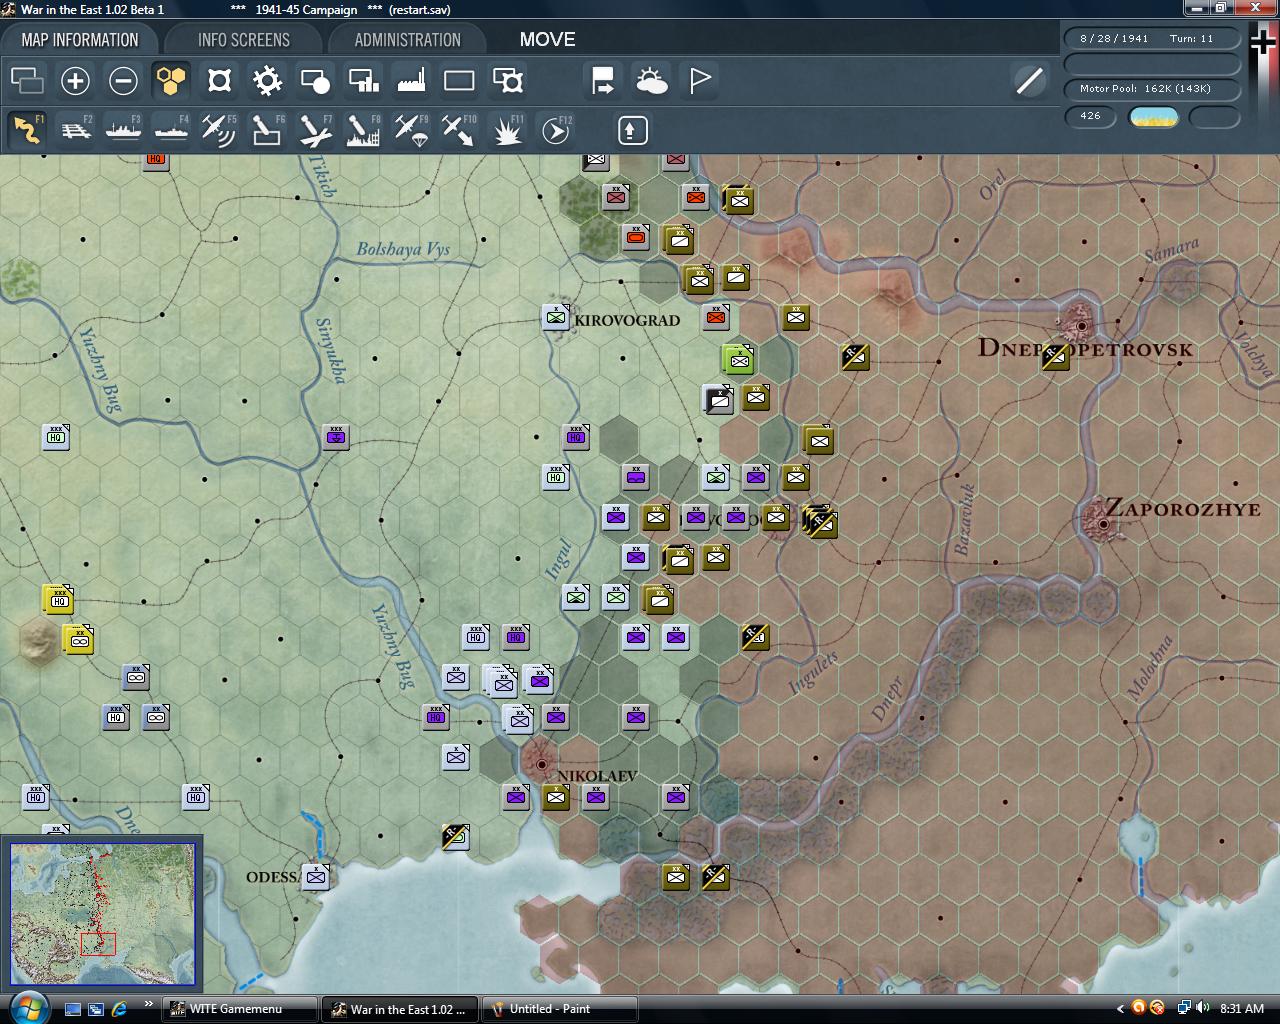Toggle the gear-shaped map overlay icon
This screenshot has width=1280, height=1024.
tap(267, 80)
